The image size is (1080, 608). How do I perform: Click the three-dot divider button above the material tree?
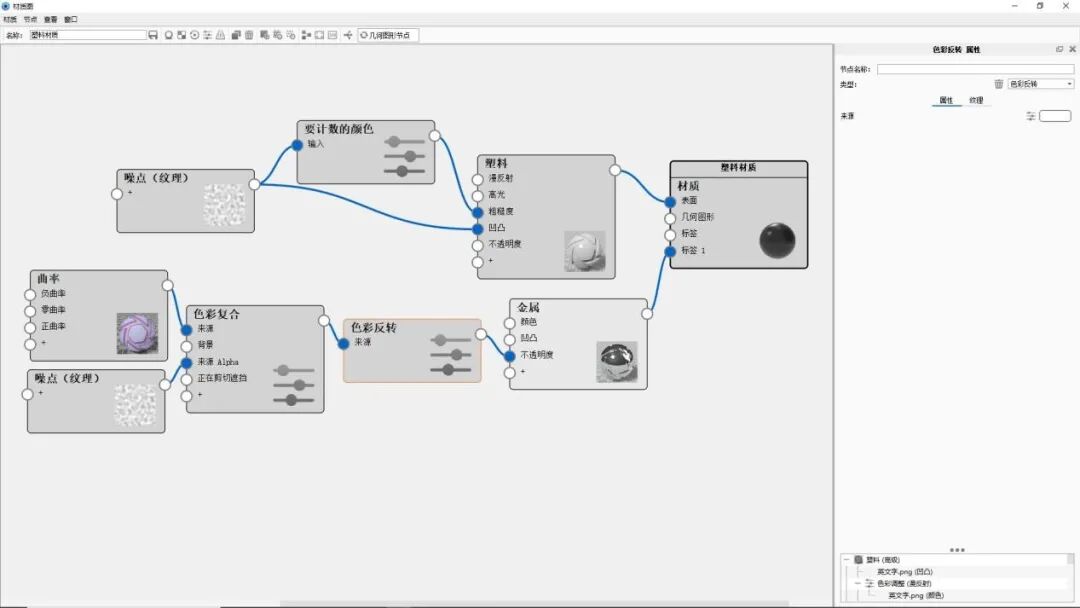pos(958,549)
